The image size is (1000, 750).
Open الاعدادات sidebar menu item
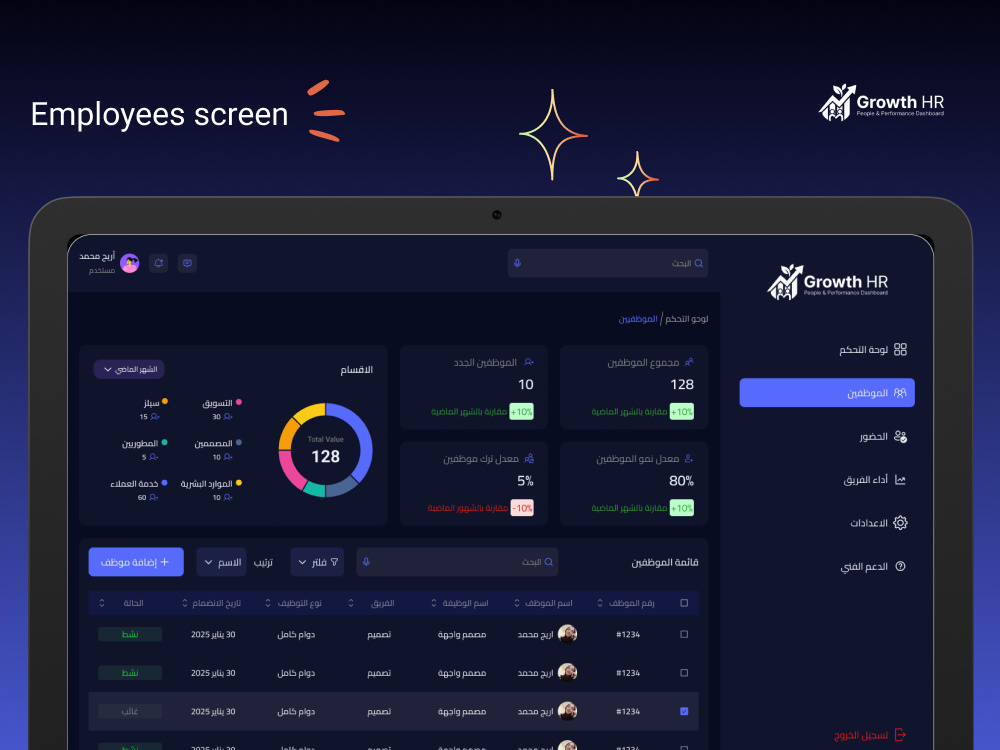[x=827, y=523]
